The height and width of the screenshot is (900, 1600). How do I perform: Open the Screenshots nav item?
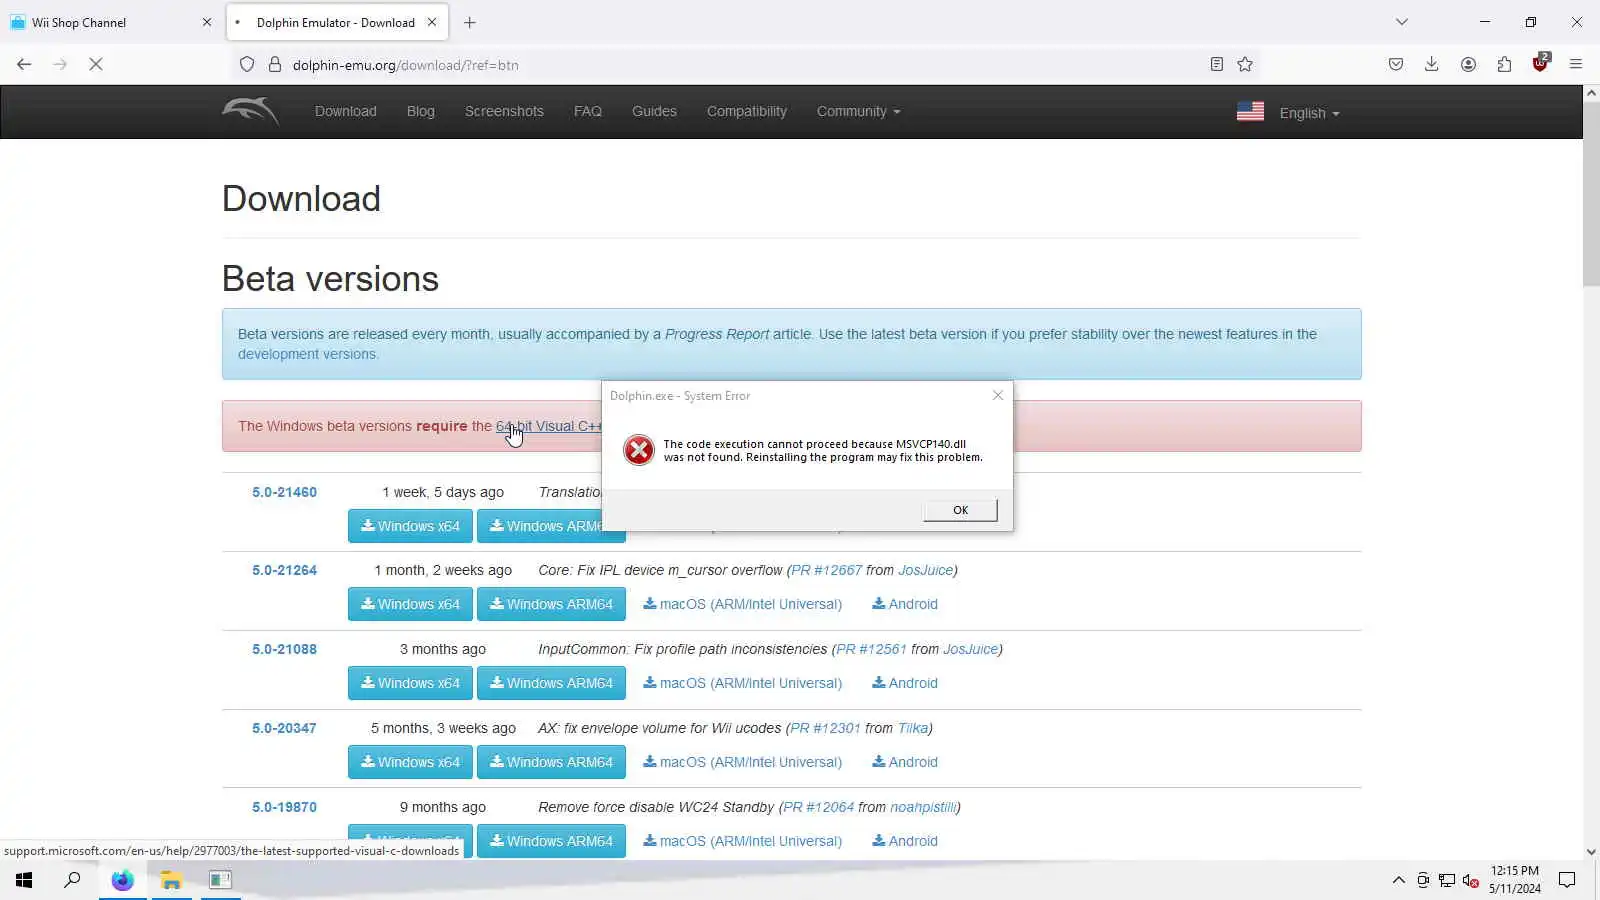tap(504, 111)
